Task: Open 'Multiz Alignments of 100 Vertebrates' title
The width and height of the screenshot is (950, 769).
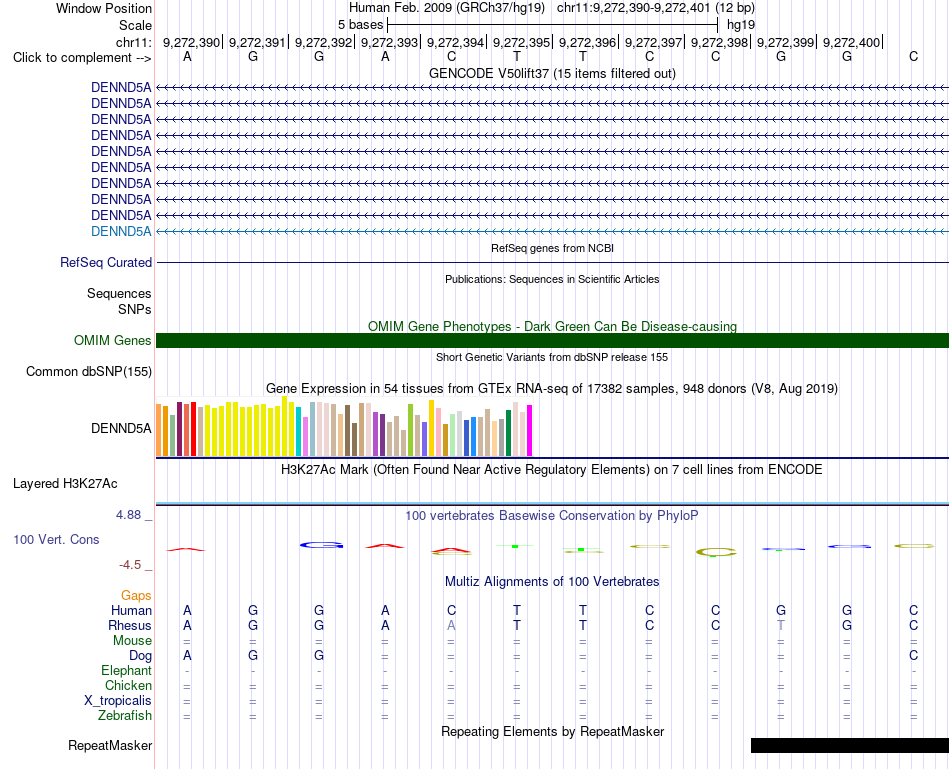Action: (552, 582)
